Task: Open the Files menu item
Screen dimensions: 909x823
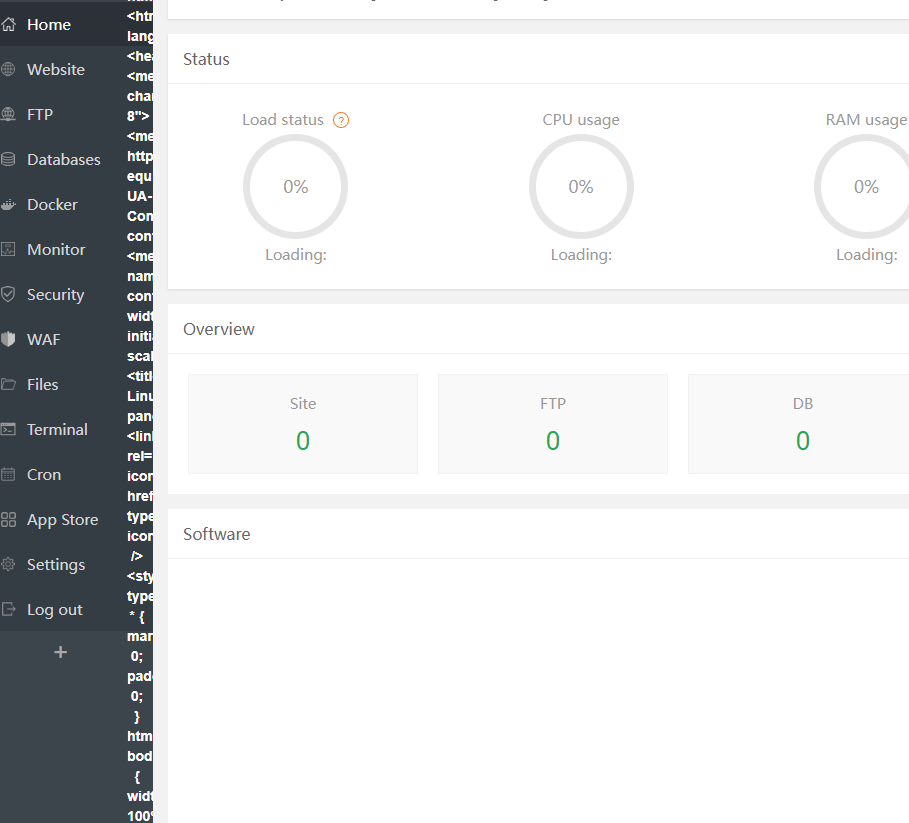Action: (x=43, y=384)
